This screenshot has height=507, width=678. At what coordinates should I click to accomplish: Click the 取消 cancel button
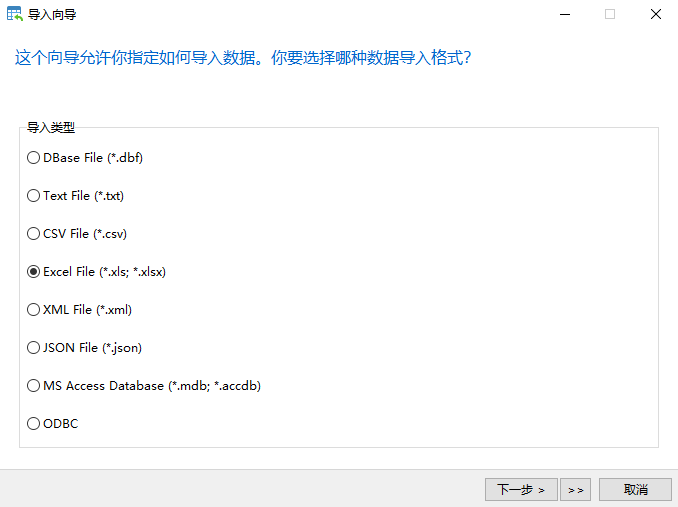coord(635,490)
